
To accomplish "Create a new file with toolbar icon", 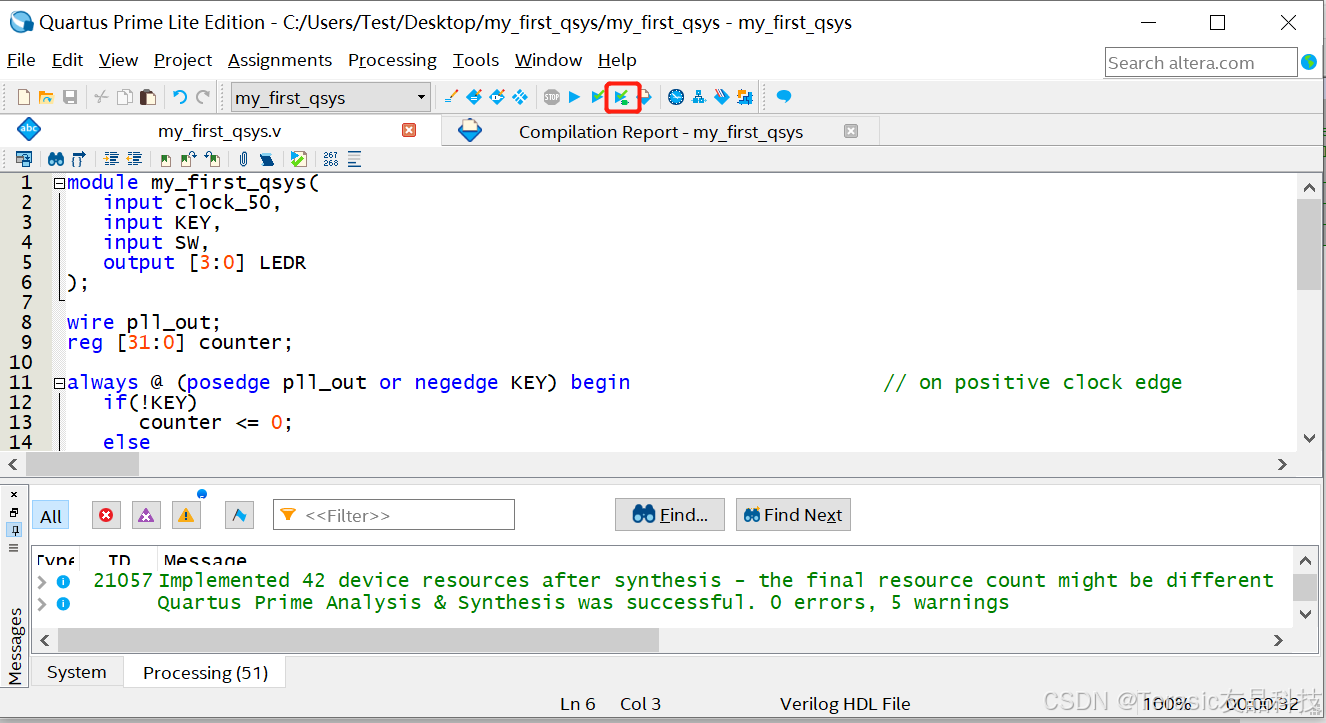I will pos(24,97).
